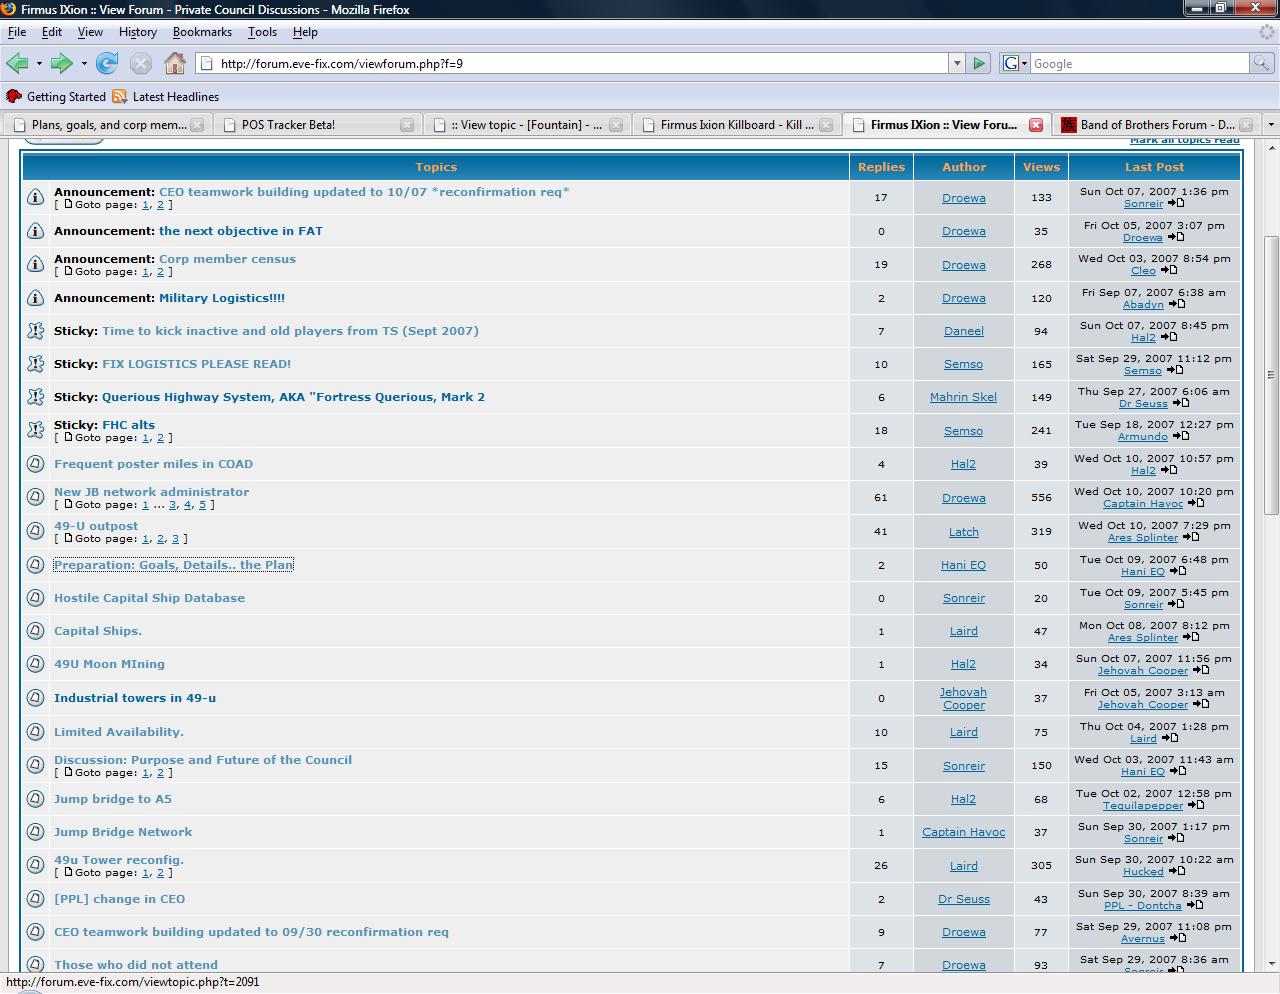The height and width of the screenshot is (994, 1280).
Task: Open announcement 'the next objective in FAT'
Action: (241, 231)
